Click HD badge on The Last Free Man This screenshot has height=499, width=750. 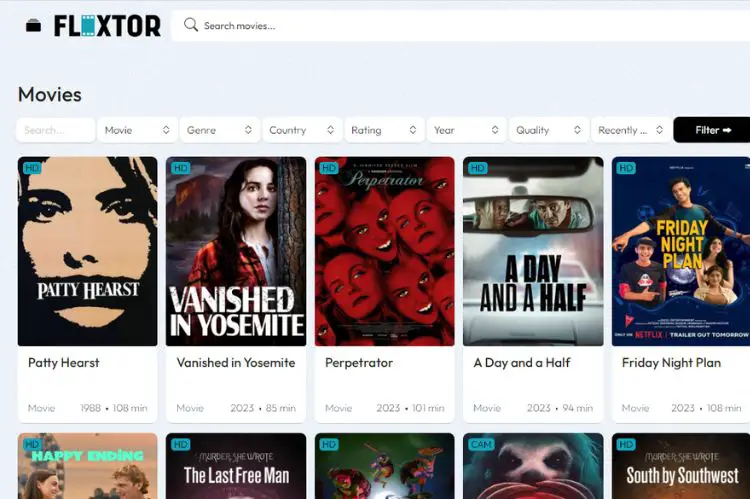pos(180,444)
